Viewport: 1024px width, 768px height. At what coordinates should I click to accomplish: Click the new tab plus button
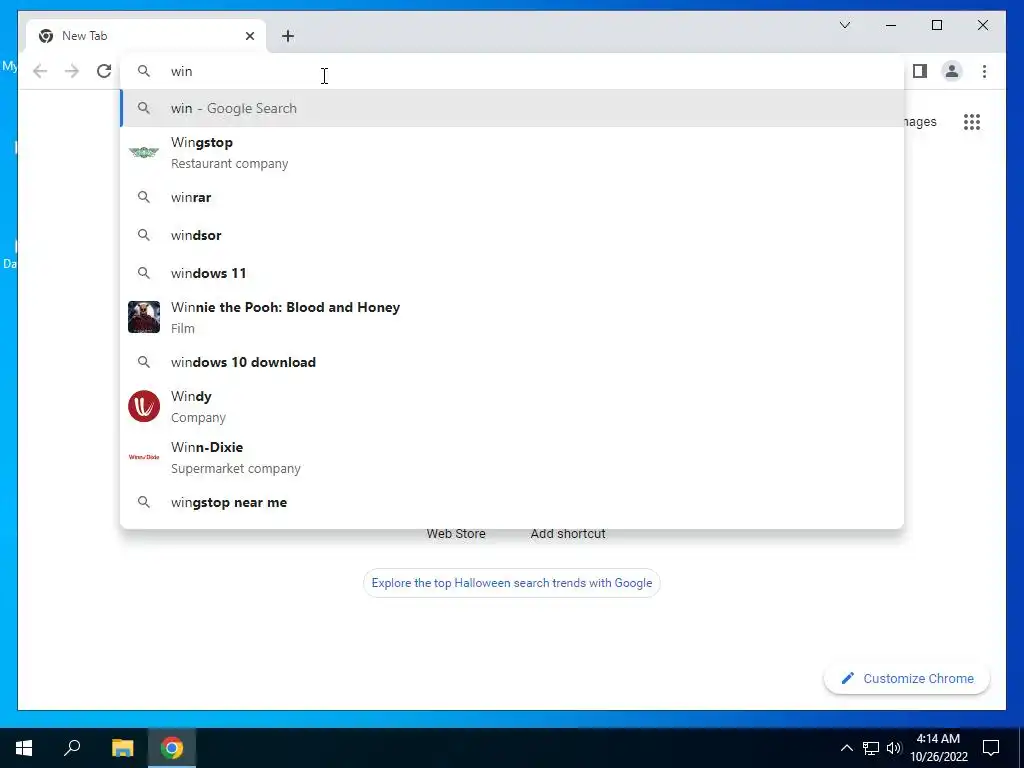point(288,36)
